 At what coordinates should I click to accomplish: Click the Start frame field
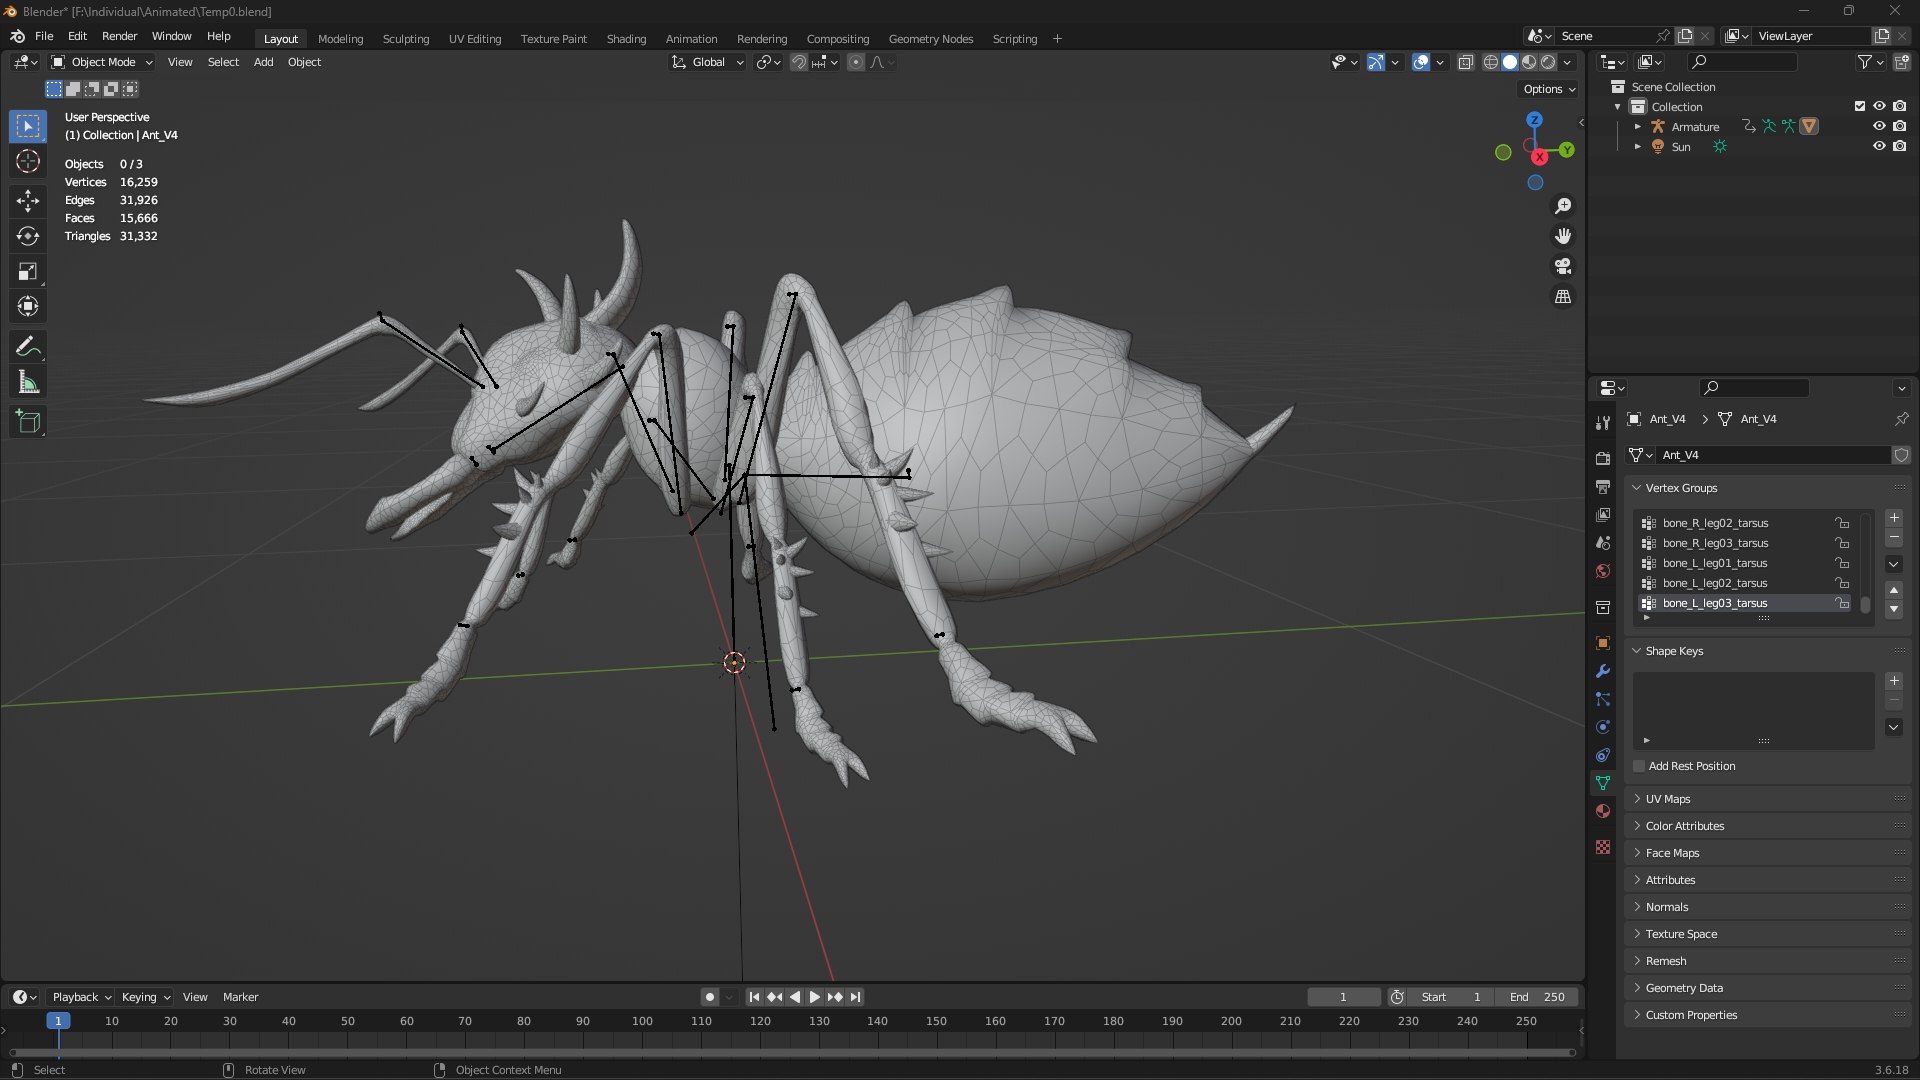[x=1451, y=997]
